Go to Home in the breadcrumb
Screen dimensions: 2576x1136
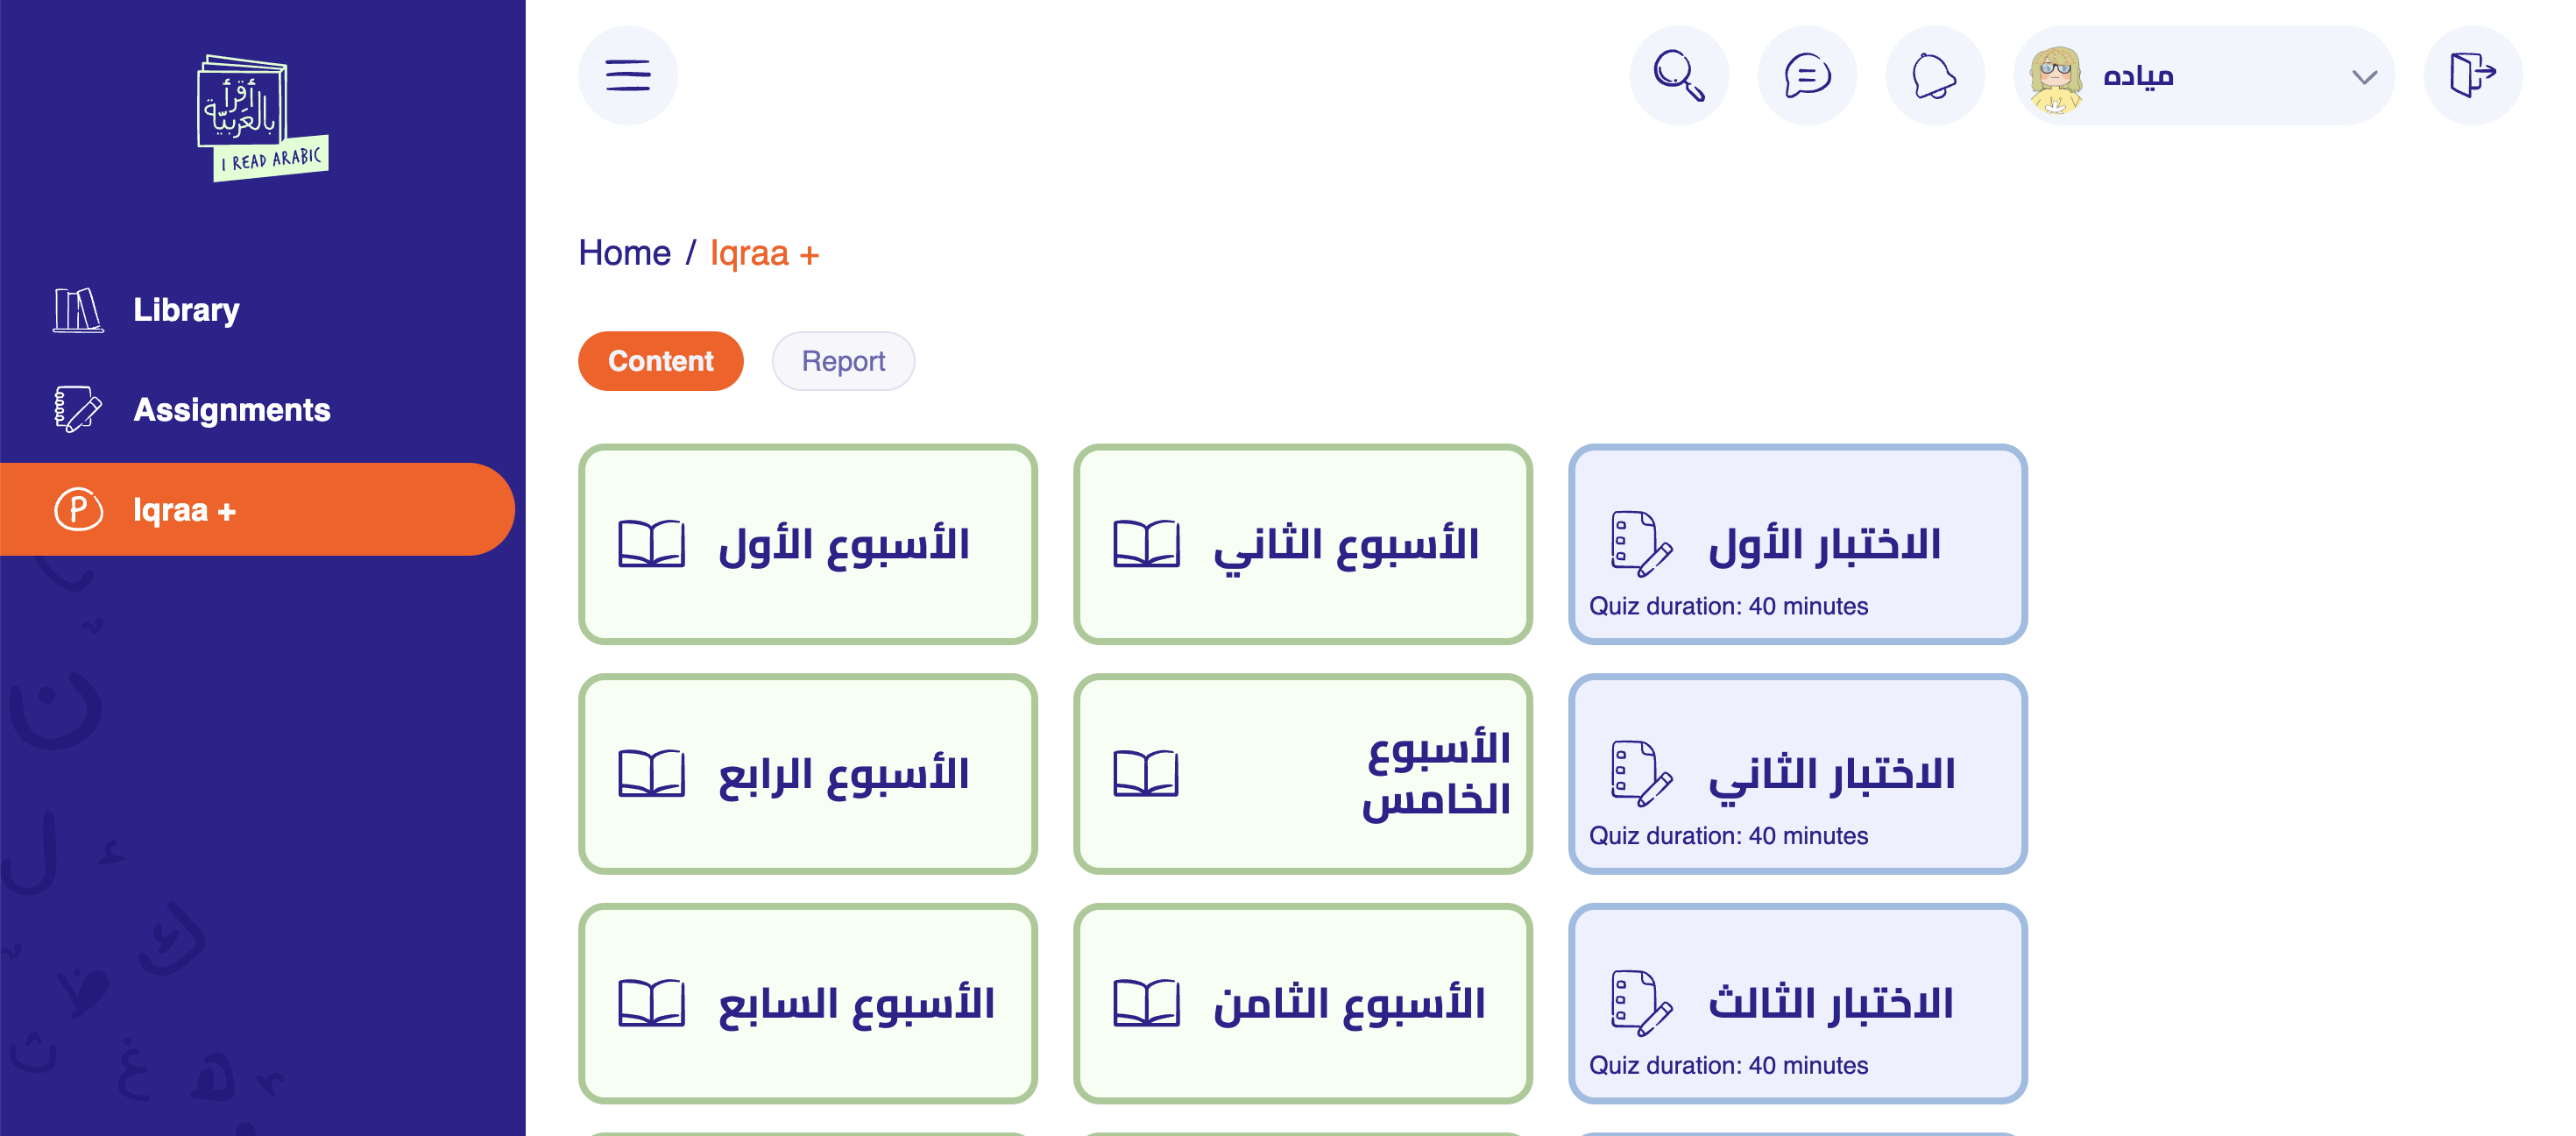tap(624, 253)
